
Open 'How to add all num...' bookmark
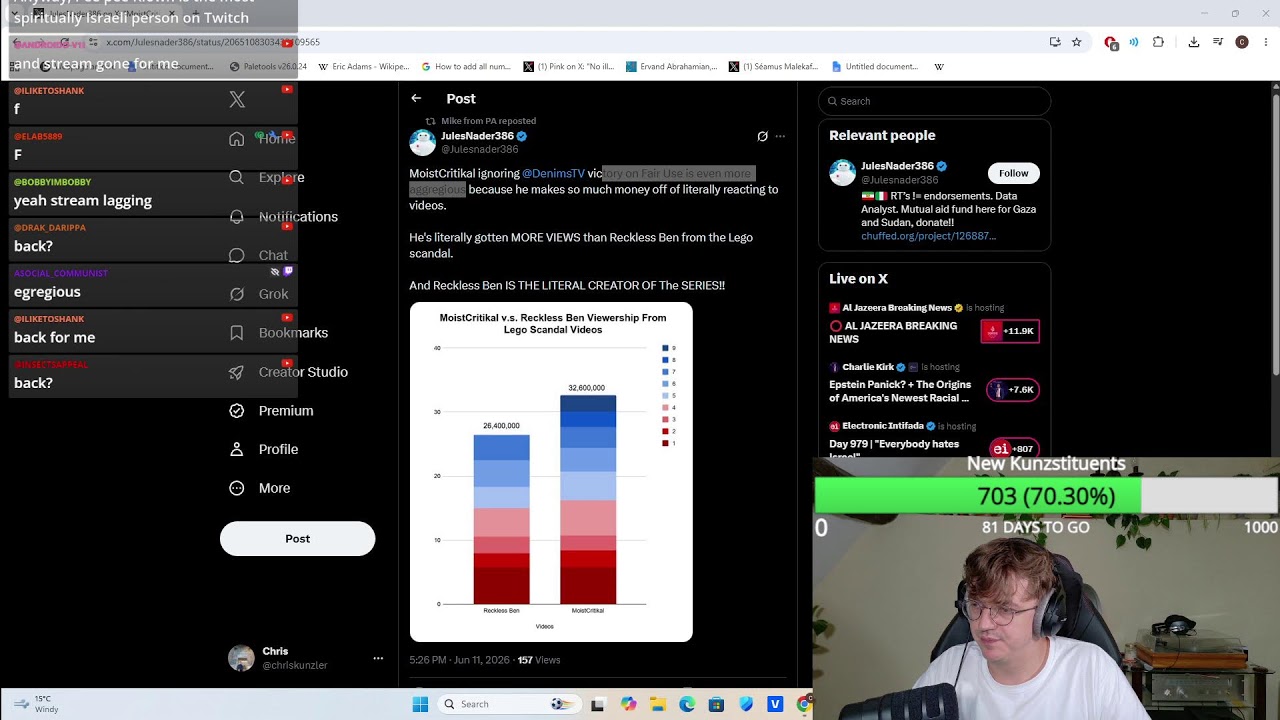pyautogui.click(x=466, y=67)
